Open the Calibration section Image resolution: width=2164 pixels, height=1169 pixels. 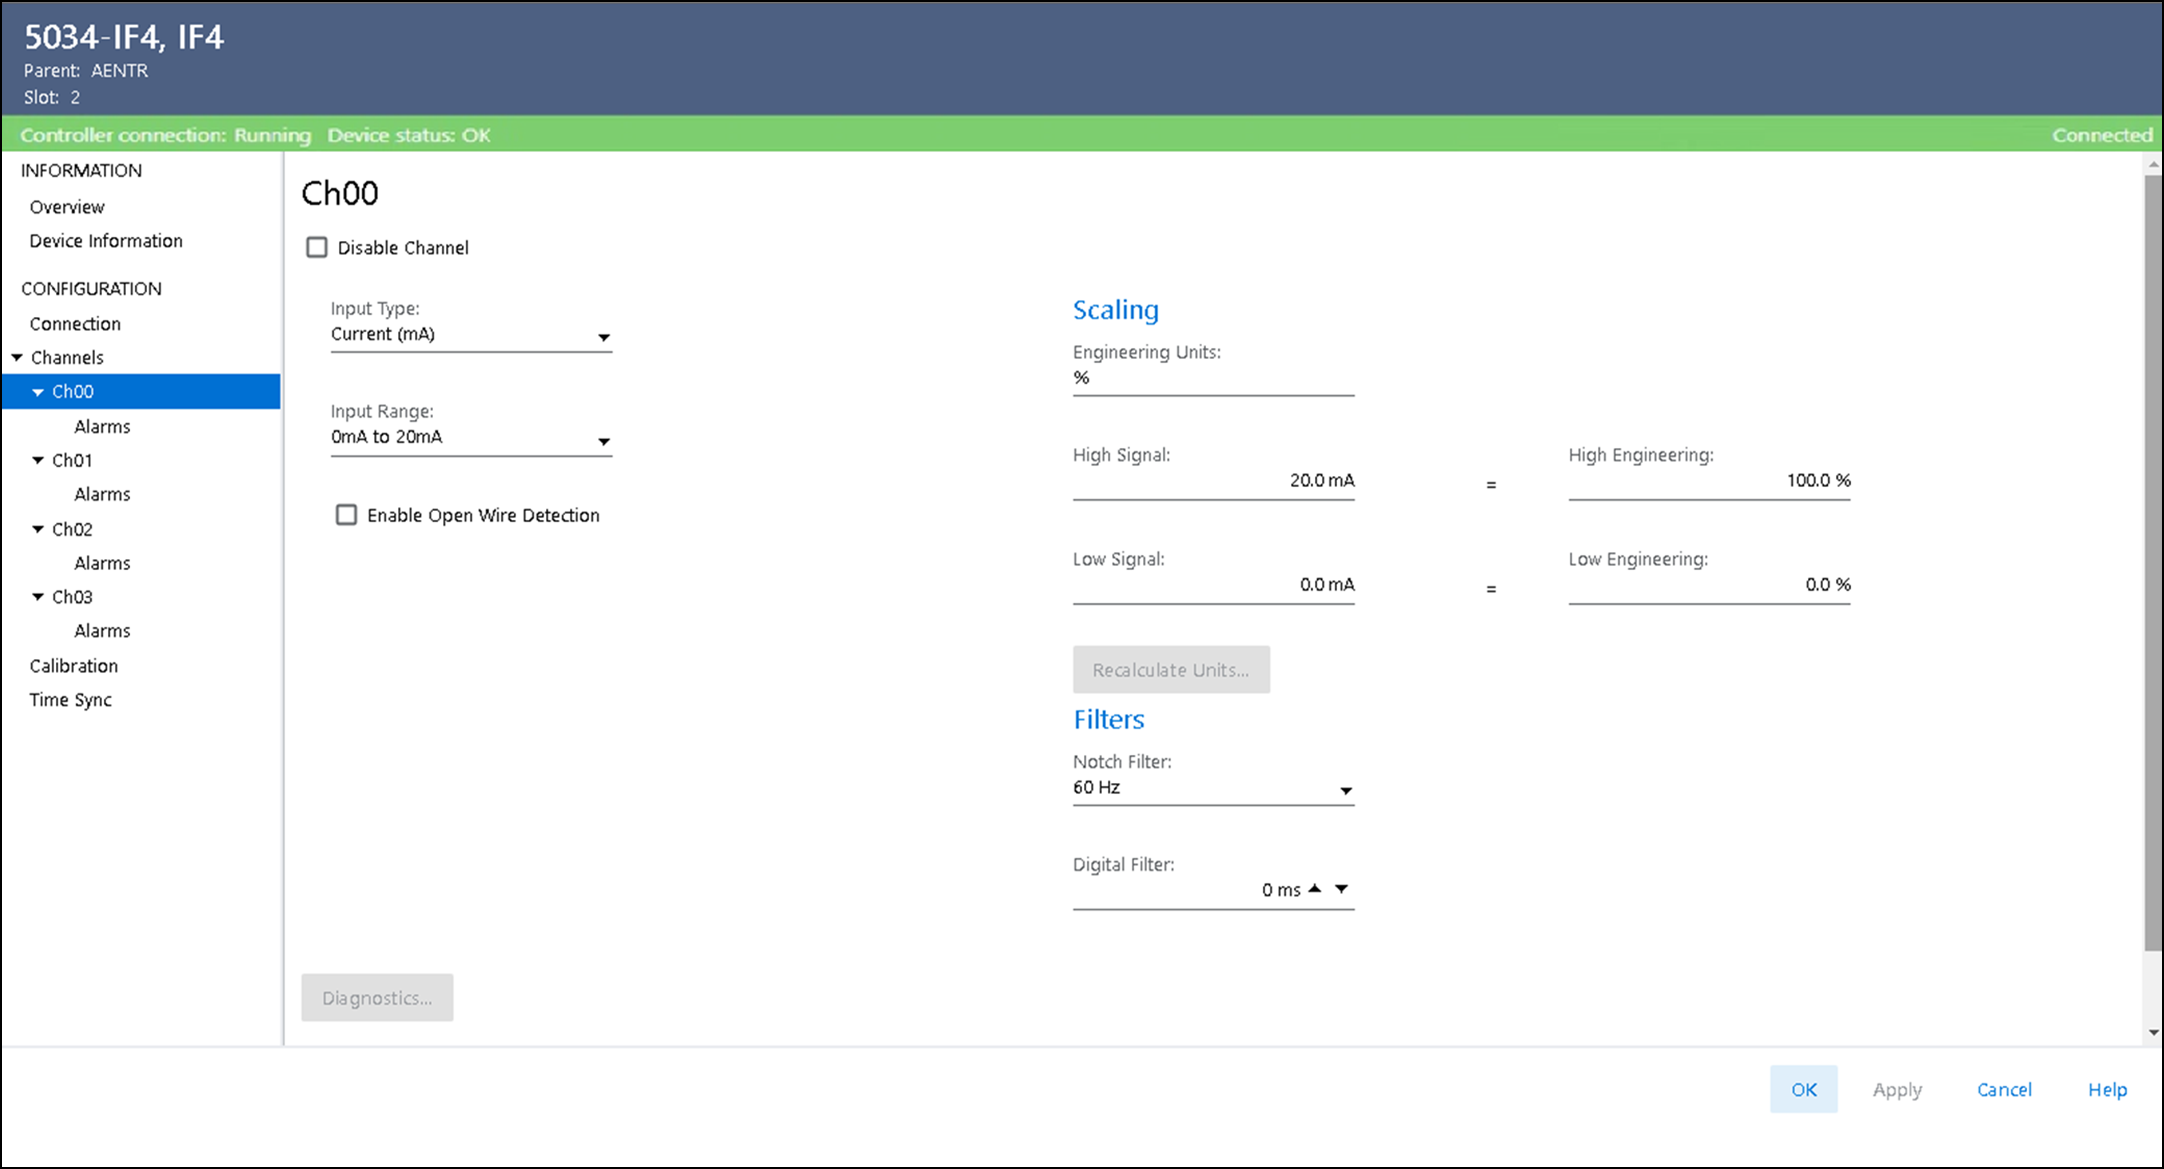pos(74,666)
